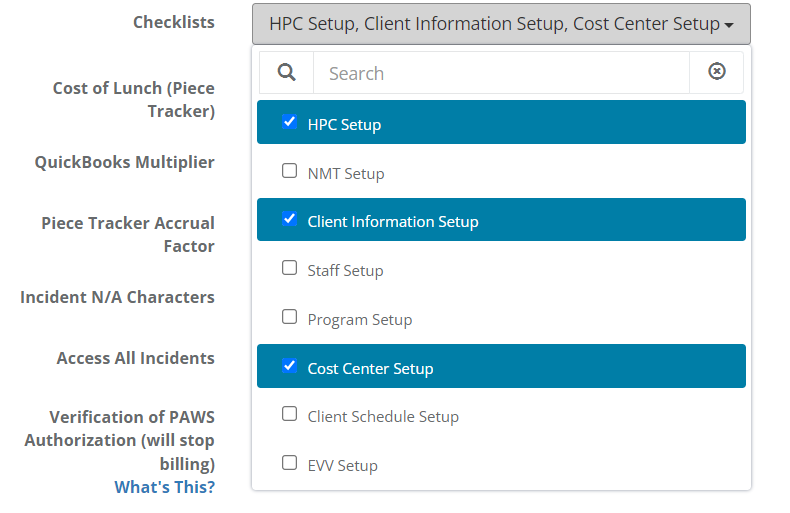Uncheck the Client Information Setup checkbox
The image size is (790, 513).
(289, 219)
